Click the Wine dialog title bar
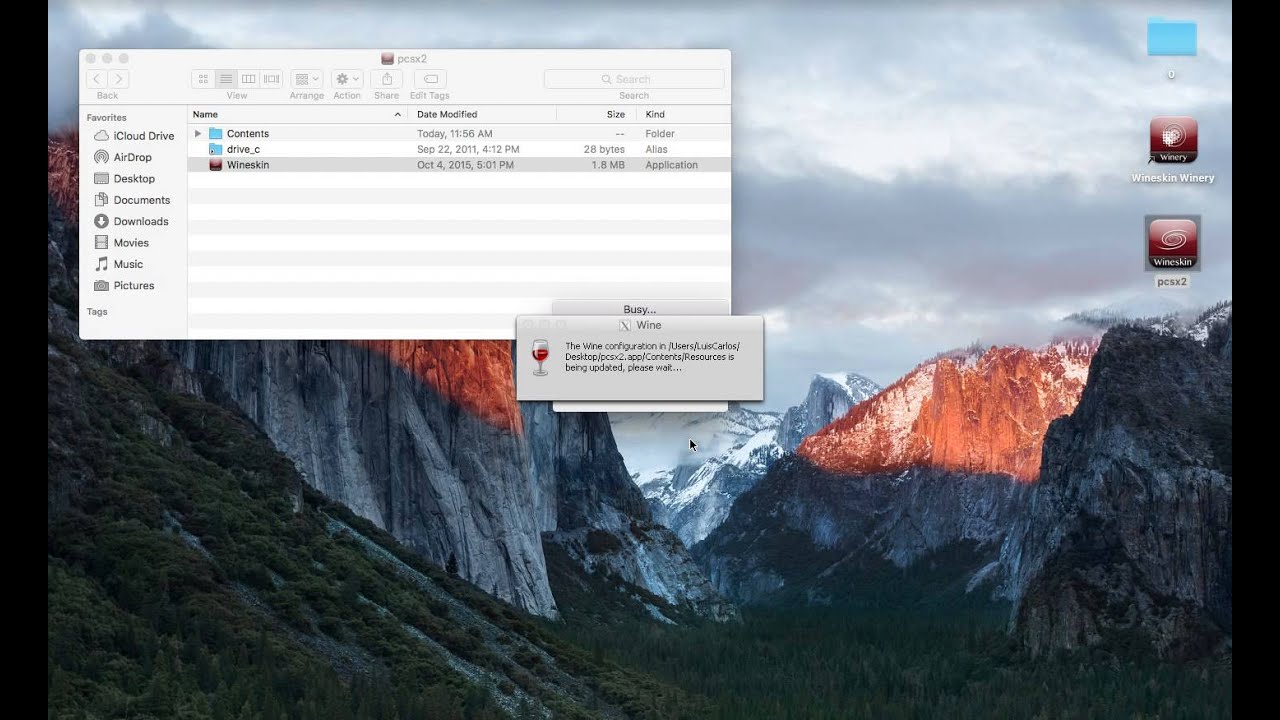The image size is (1280, 720). (640, 325)
